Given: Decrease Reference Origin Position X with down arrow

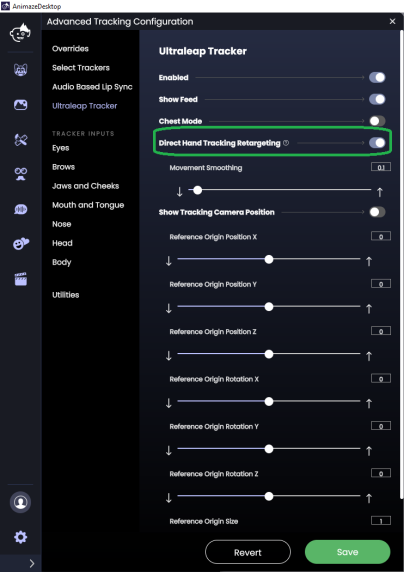Looking at the screenshot, I should click(169, 261).
